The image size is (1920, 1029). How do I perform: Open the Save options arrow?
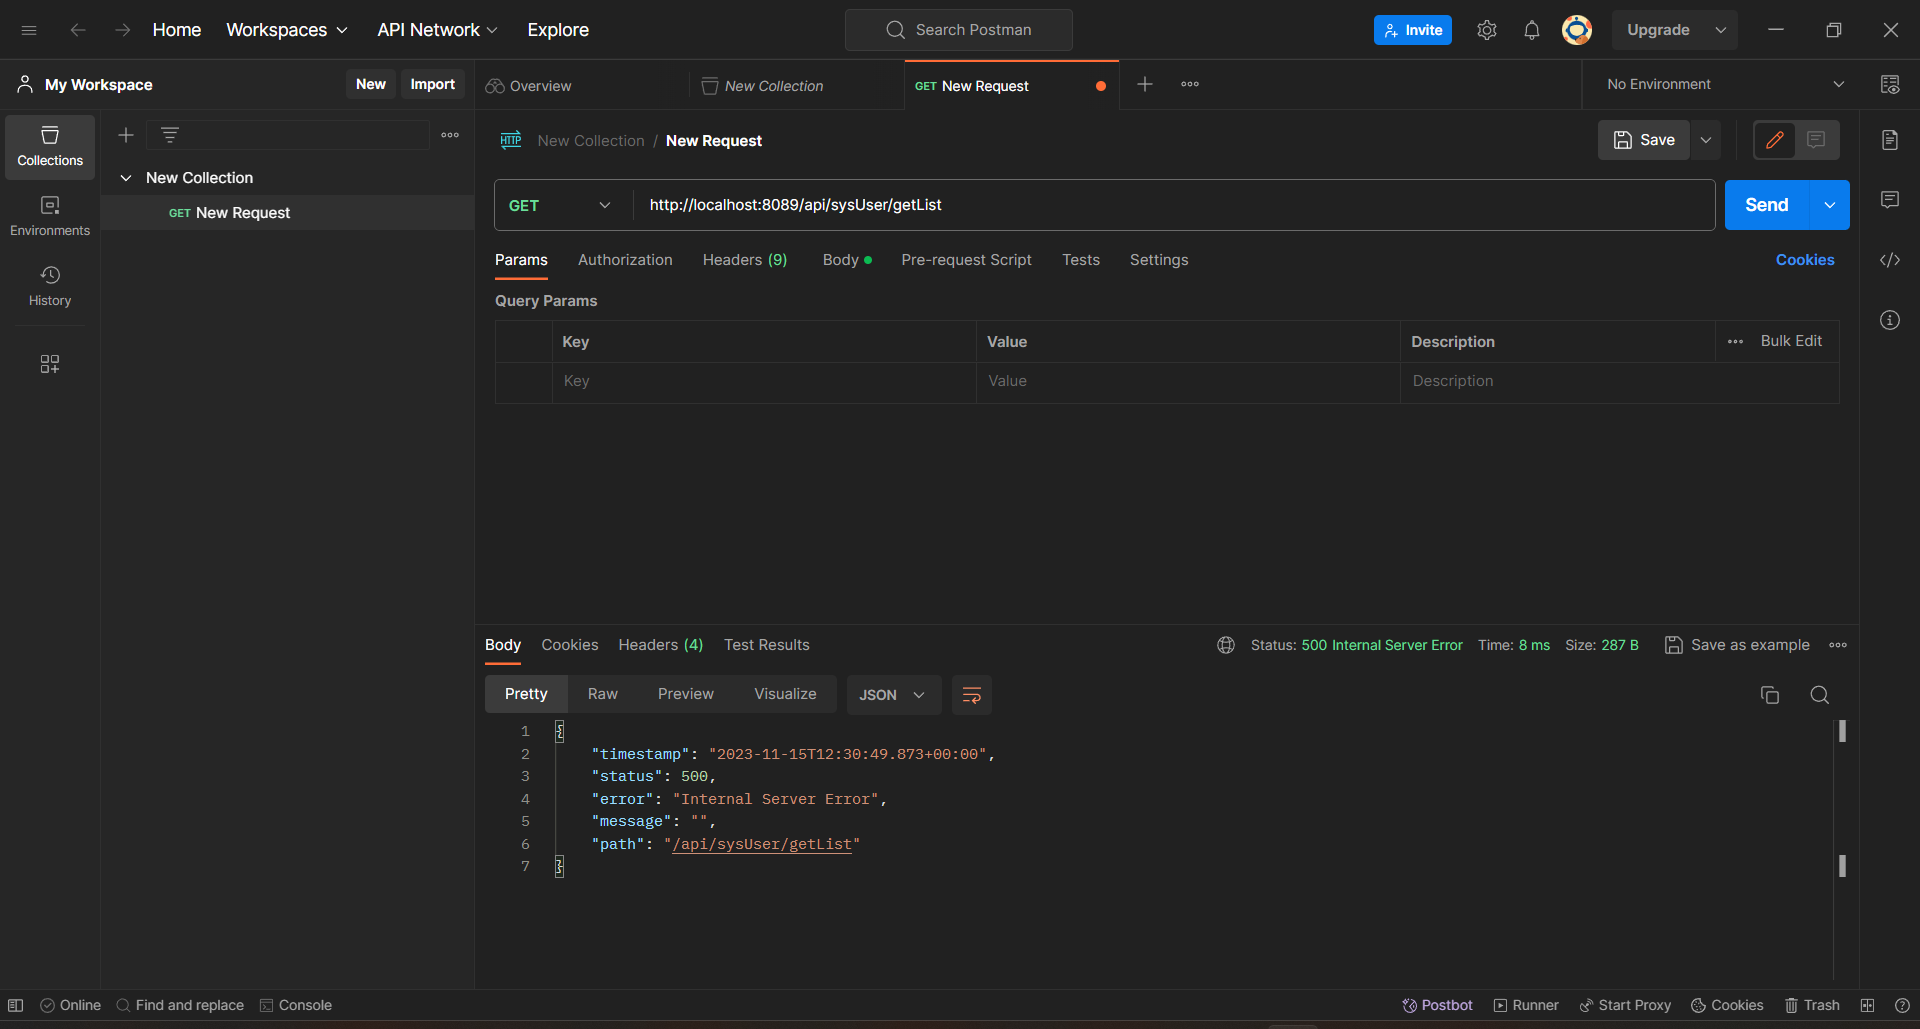point(1706,140)
